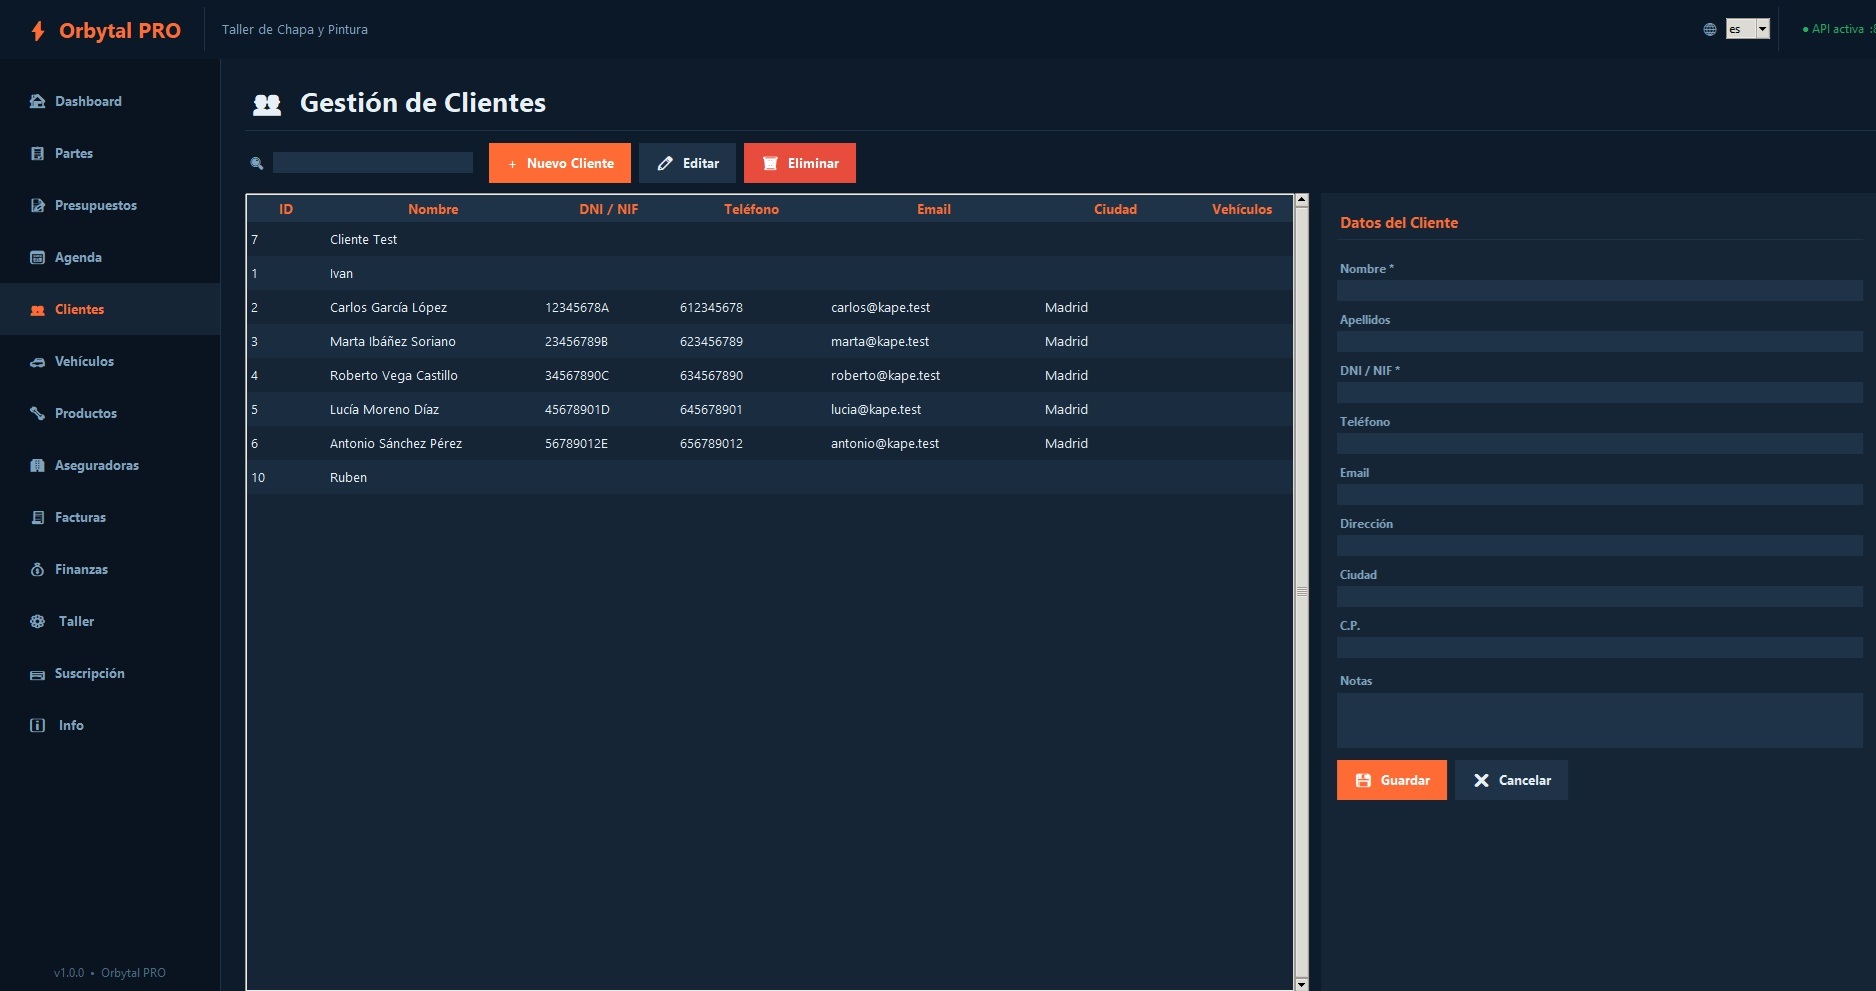Click the table scrollbar down arrow
The height and width of the screenshot is (991, 1876).
(x=1301, y=984)
